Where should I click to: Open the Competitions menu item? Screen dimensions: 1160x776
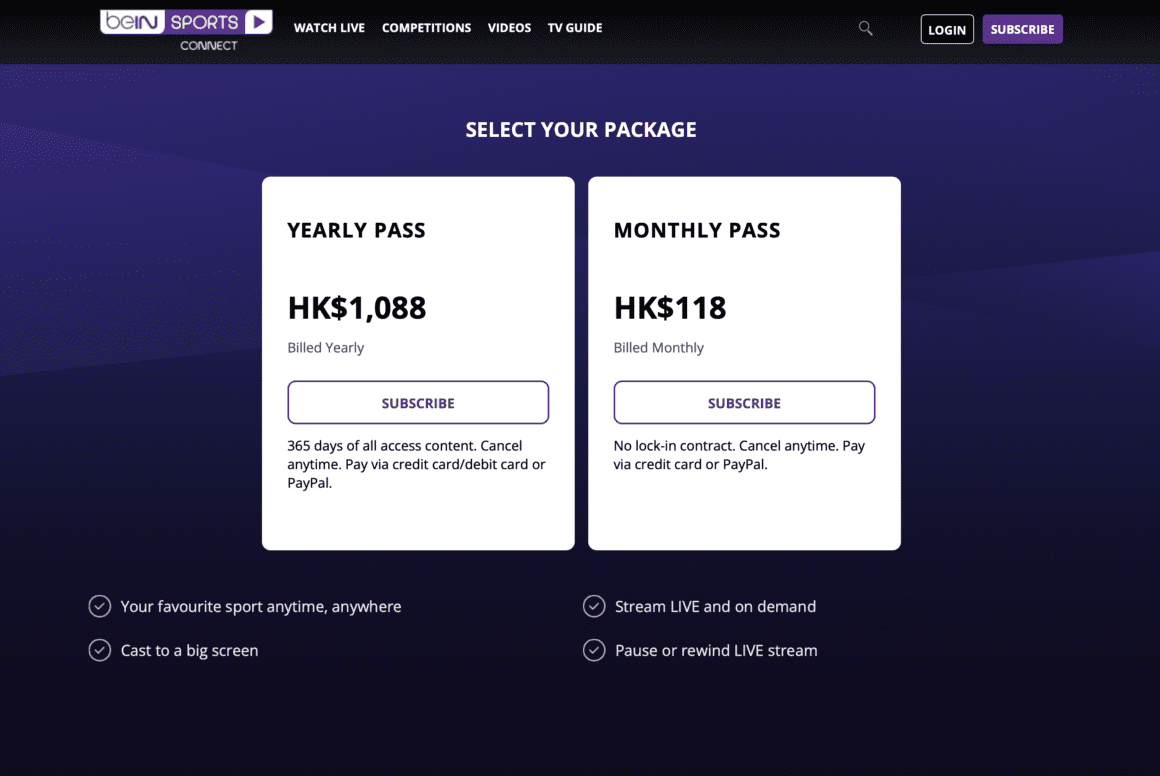pyautogui.click(x=426, y=28)
